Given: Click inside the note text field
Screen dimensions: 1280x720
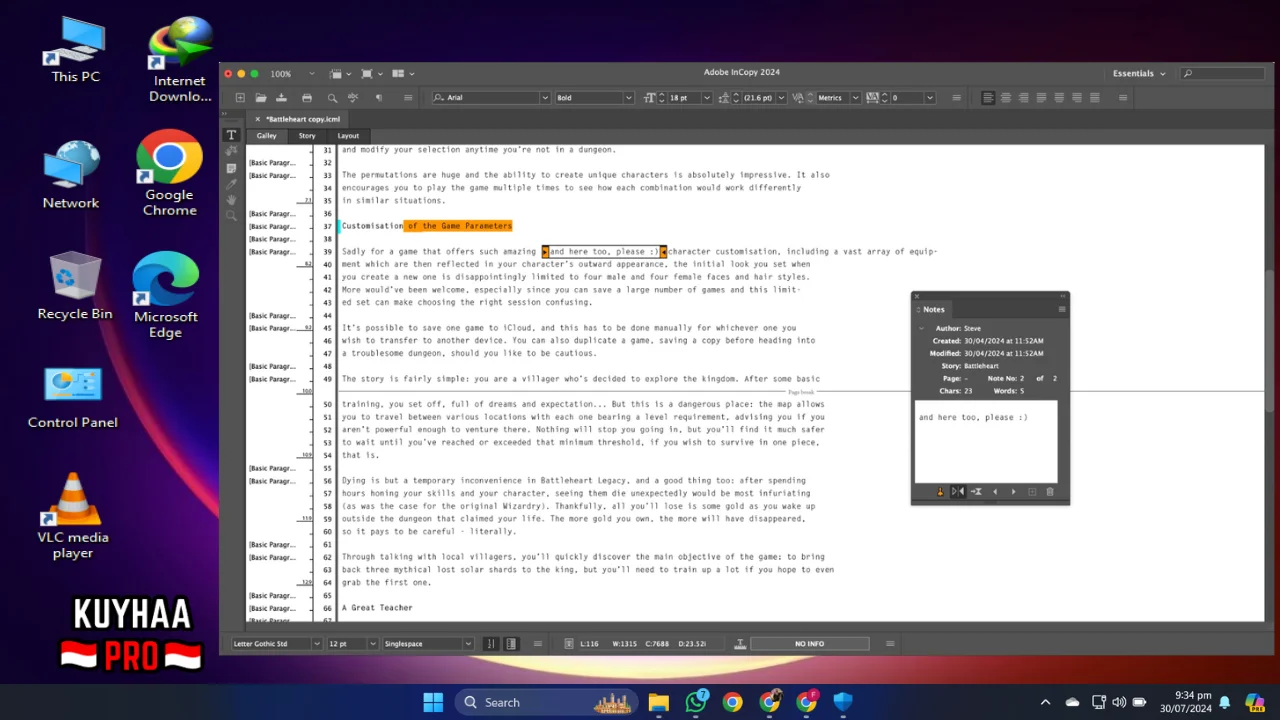Looking at the screenshot, I should click(986, 441).
